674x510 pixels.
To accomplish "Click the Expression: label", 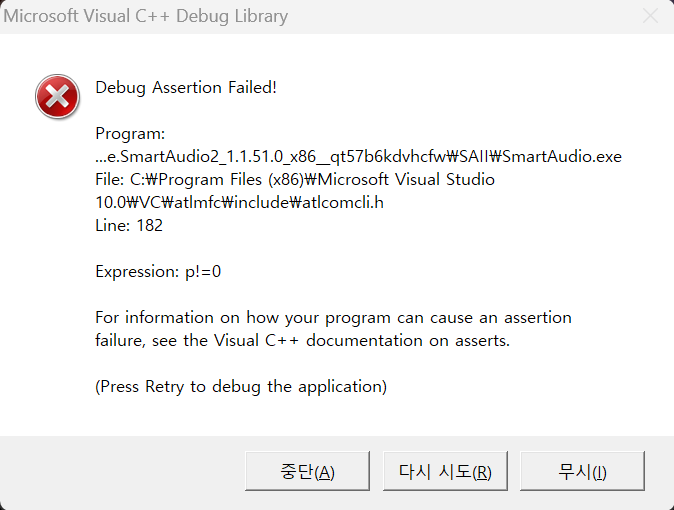I will coord(137,272).
